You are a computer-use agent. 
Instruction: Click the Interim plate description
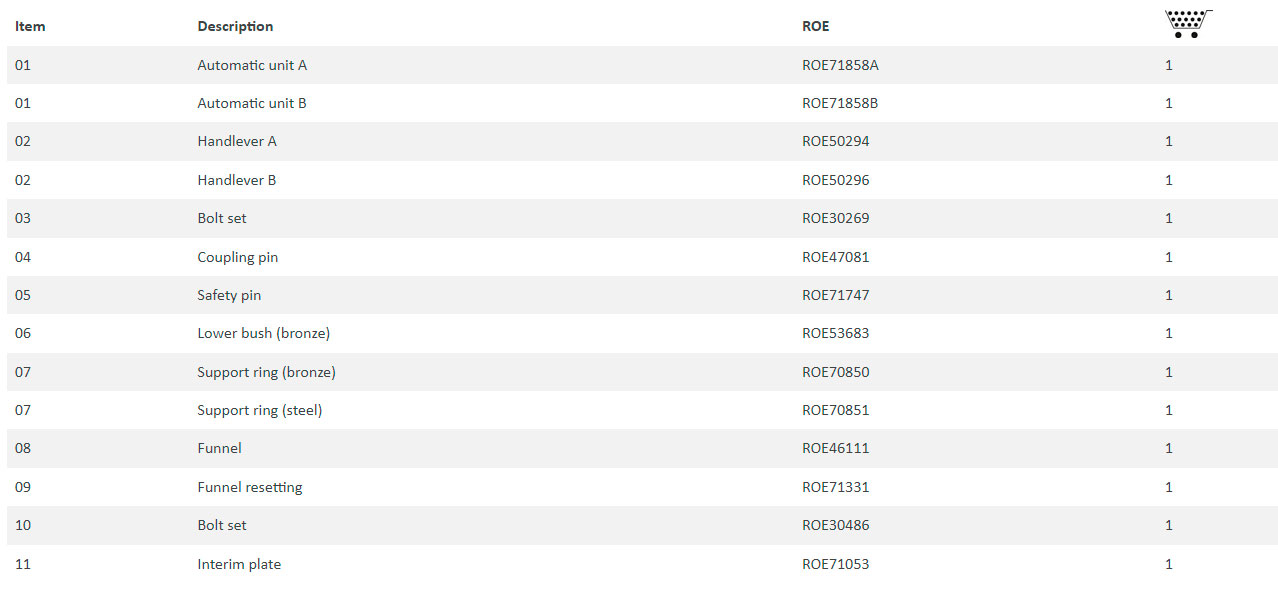tap(239, 564)
